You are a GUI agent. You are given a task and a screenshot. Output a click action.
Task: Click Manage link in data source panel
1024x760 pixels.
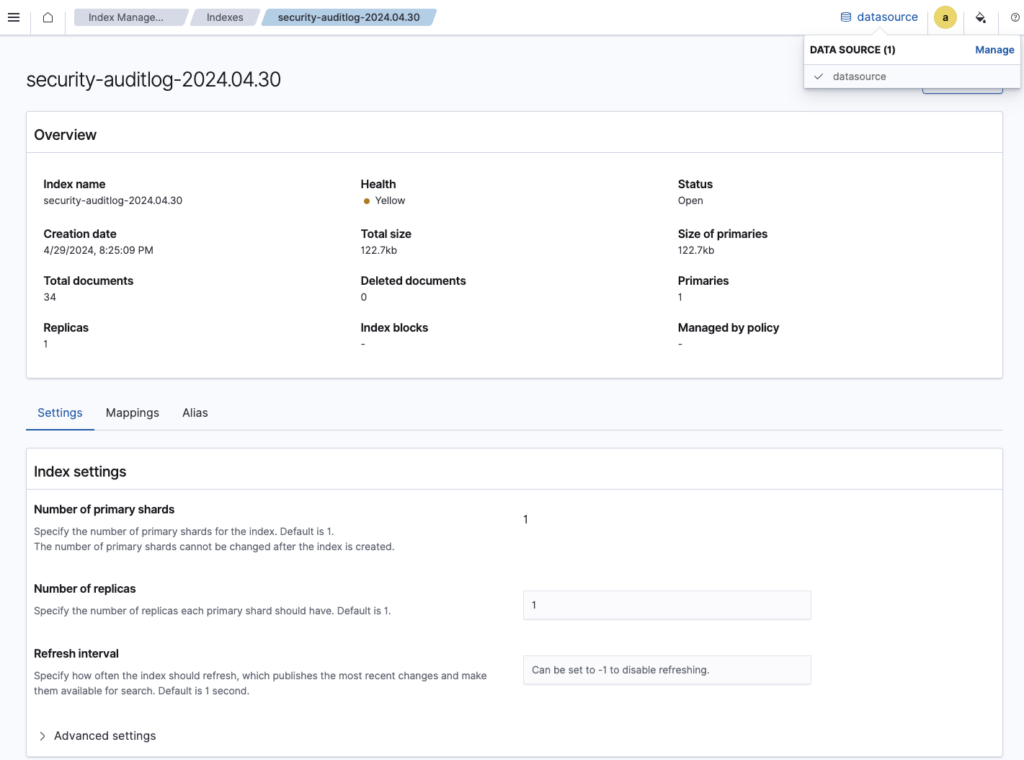tap(994, 50)
